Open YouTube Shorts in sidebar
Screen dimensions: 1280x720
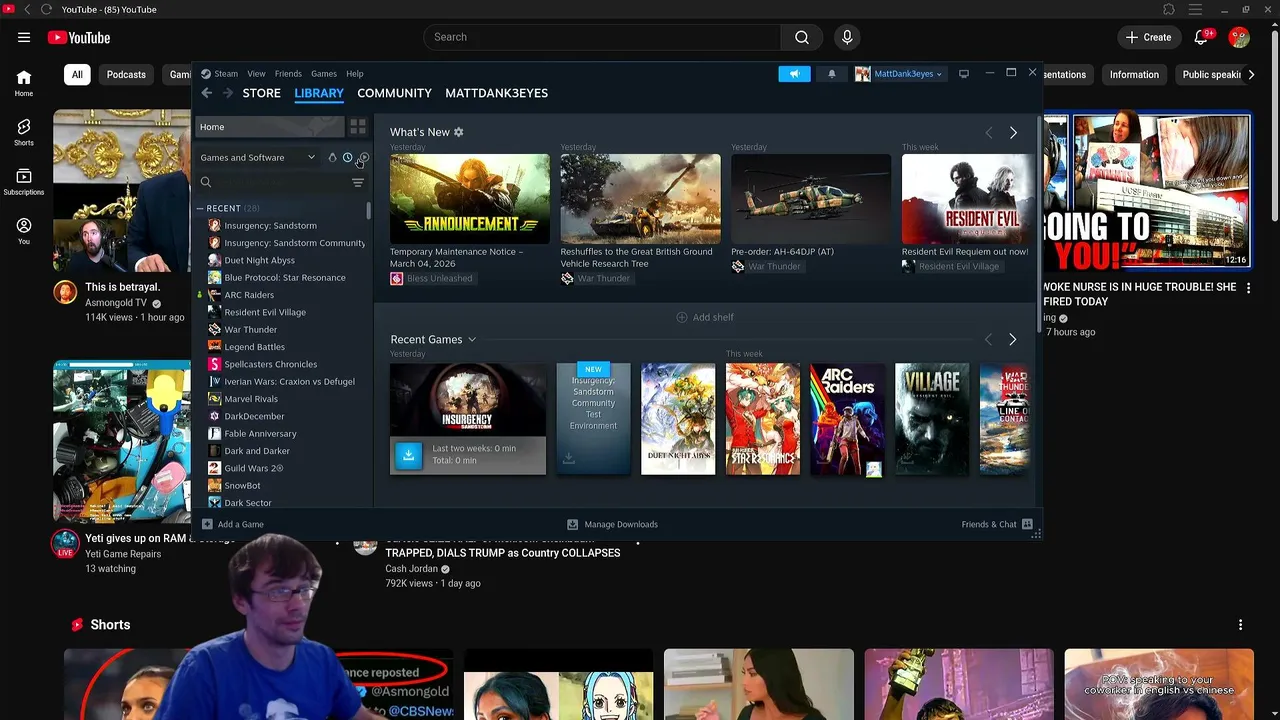point(24,132)
